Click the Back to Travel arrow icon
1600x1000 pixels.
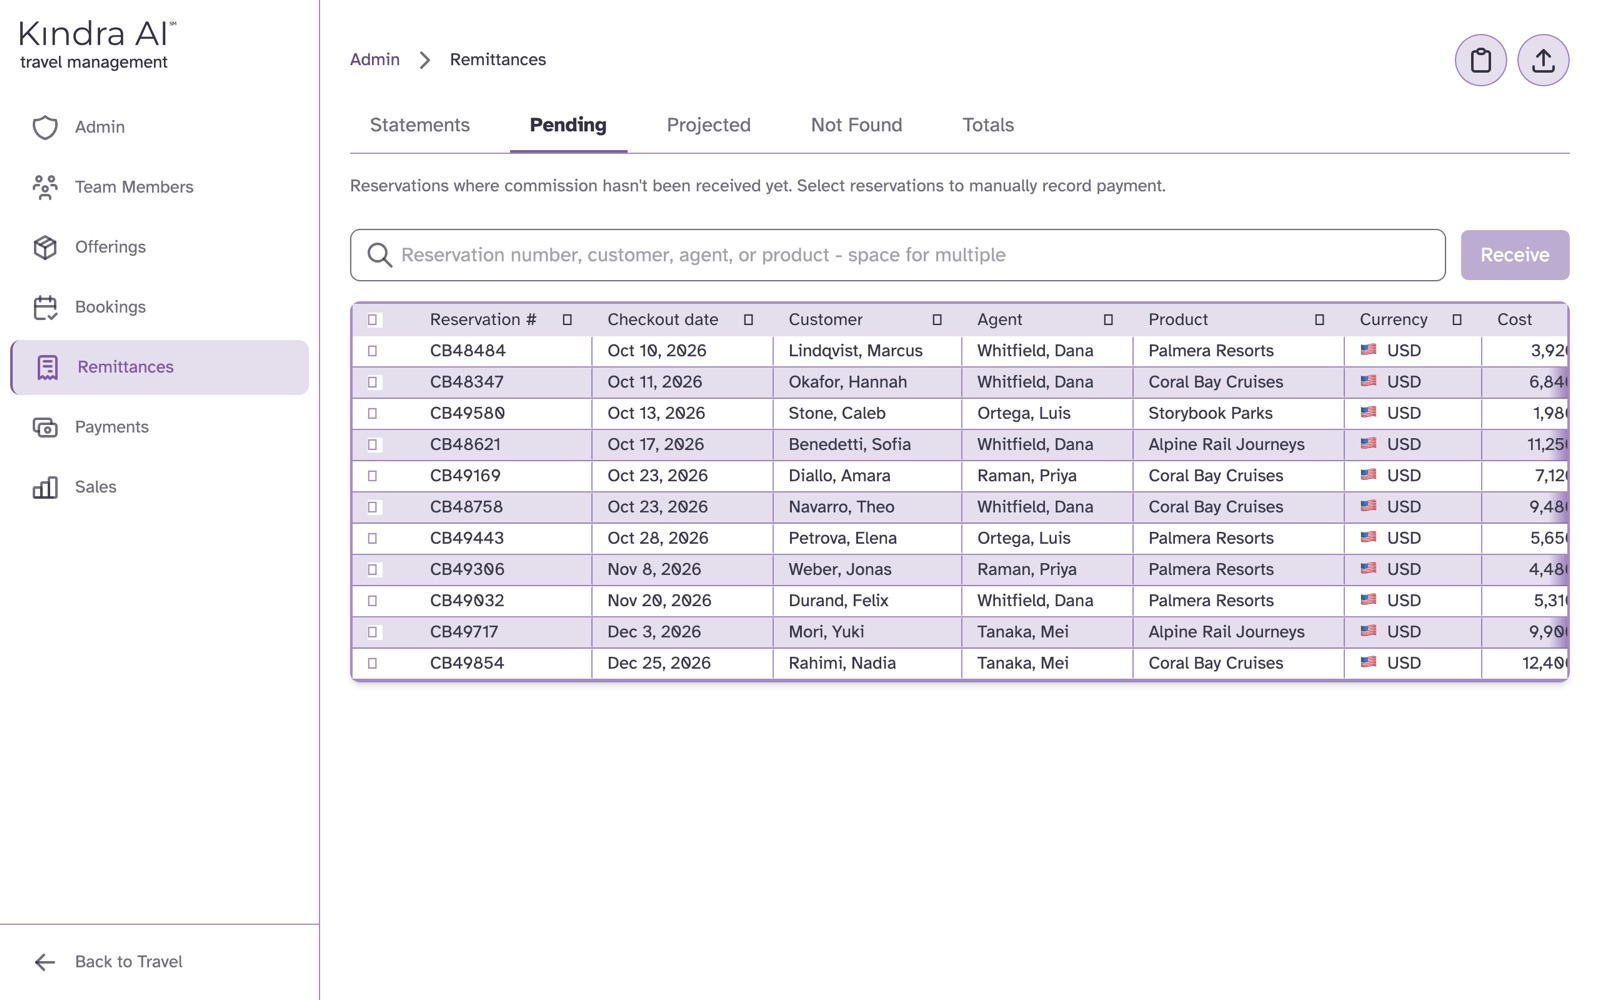(45, 962)
